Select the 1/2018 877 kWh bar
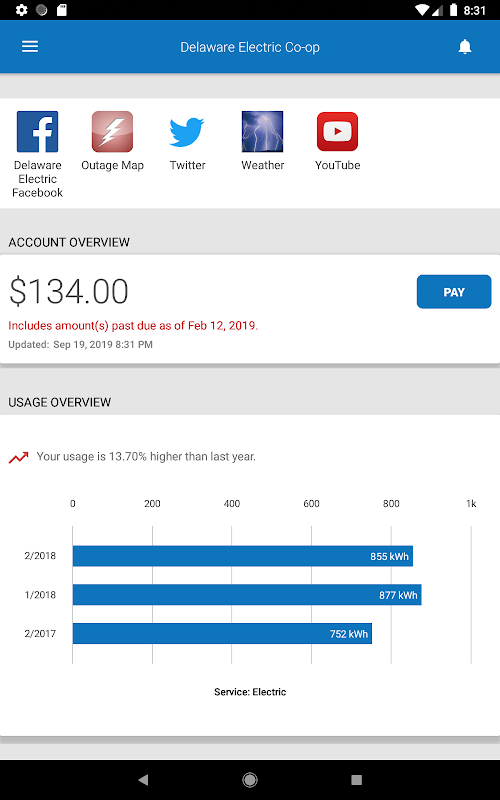 coord(247,595)
